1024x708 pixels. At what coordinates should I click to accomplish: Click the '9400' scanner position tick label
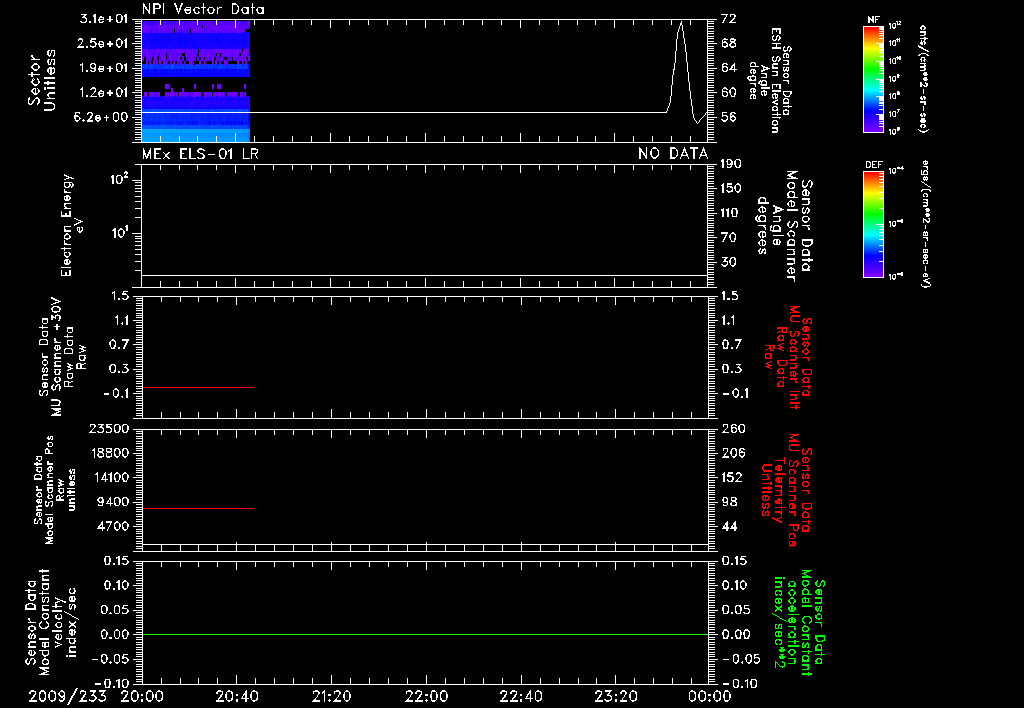tap(114, 502)
